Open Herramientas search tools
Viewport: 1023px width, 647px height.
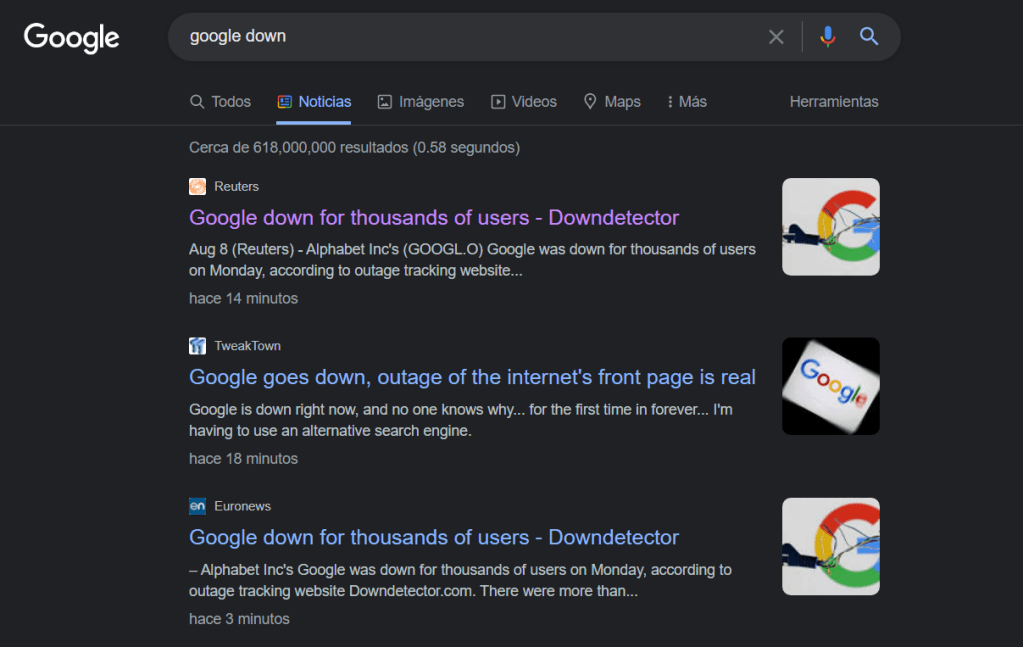tap(833, 102)
